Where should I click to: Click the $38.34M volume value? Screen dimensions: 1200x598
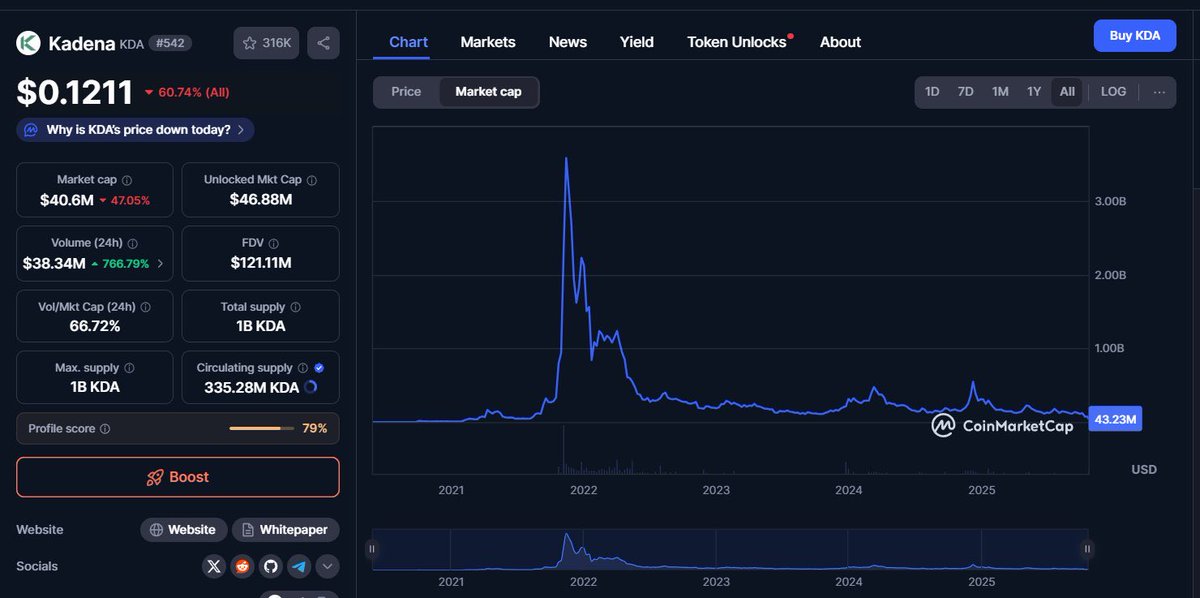coord(54,264)
